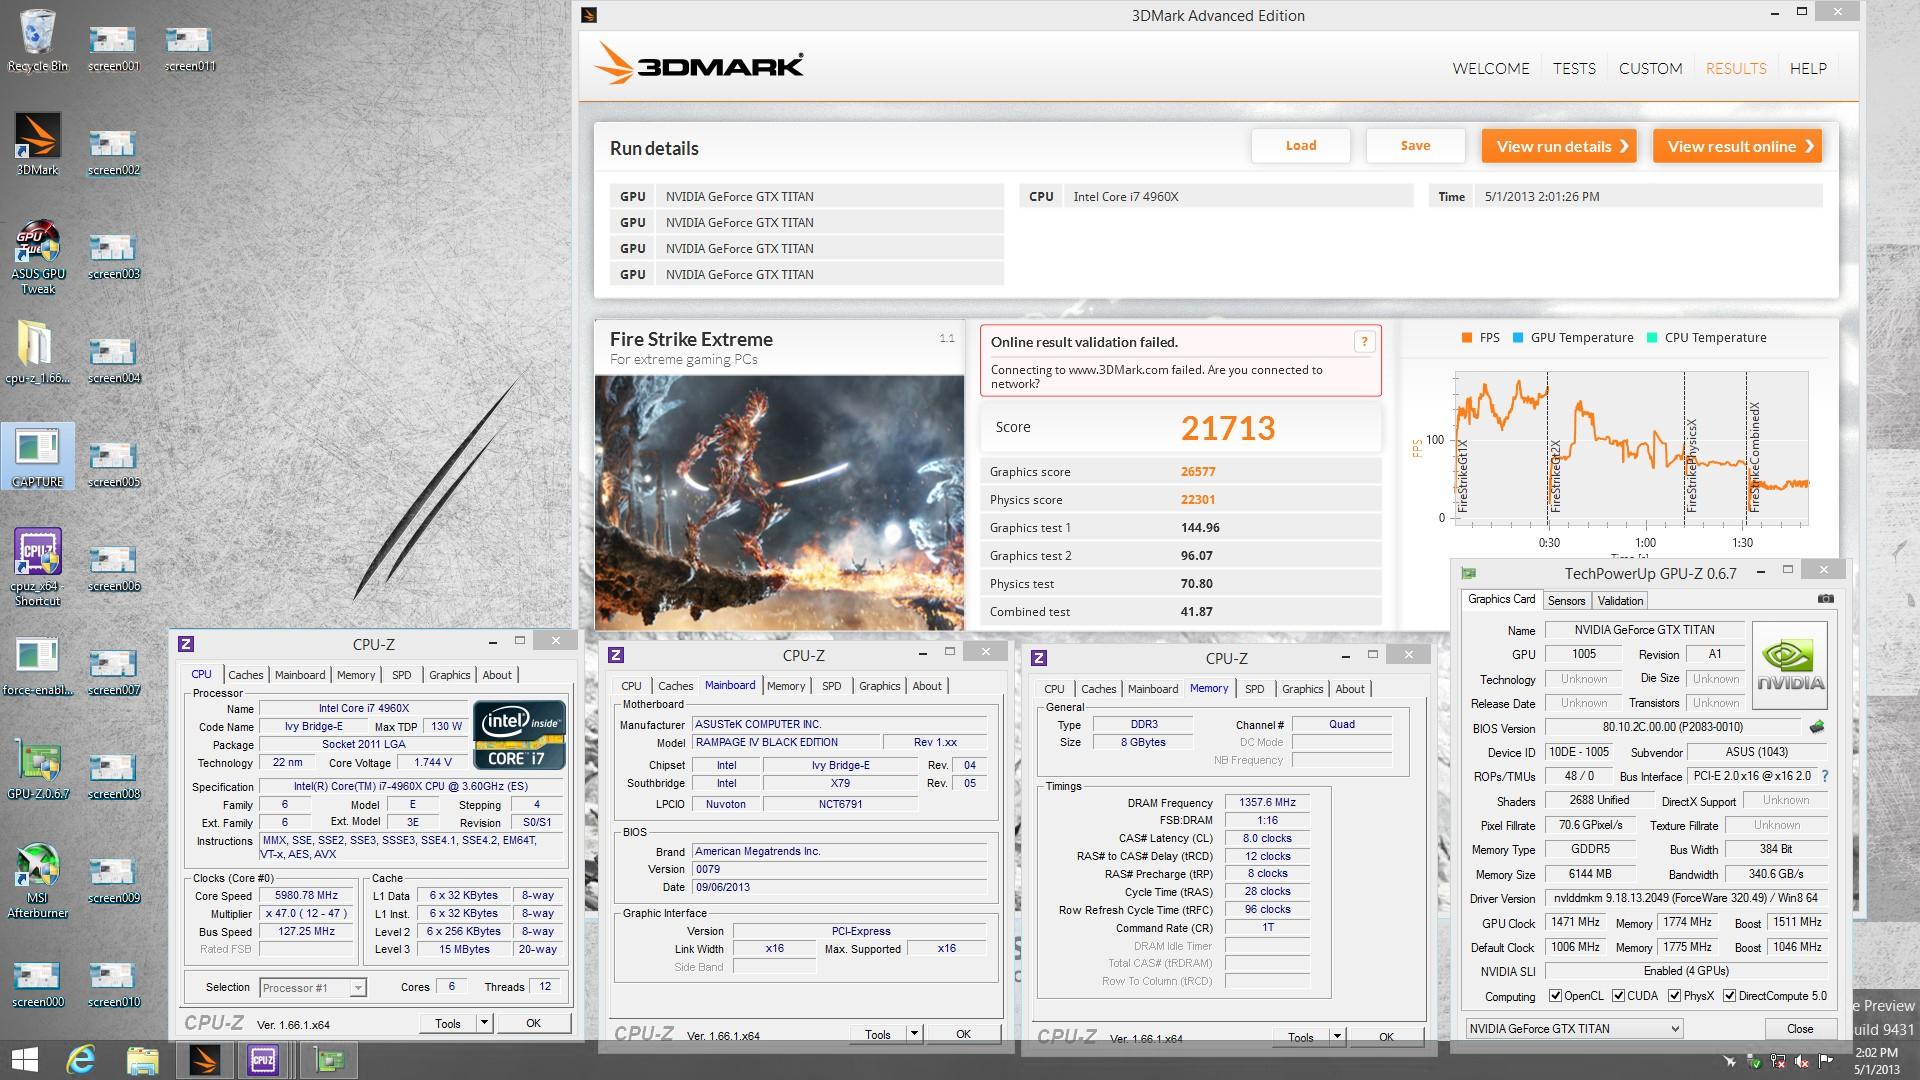Open SPD tab in Memory CPU-Z window
Screen dimensions: 1920x1080
1254,688
